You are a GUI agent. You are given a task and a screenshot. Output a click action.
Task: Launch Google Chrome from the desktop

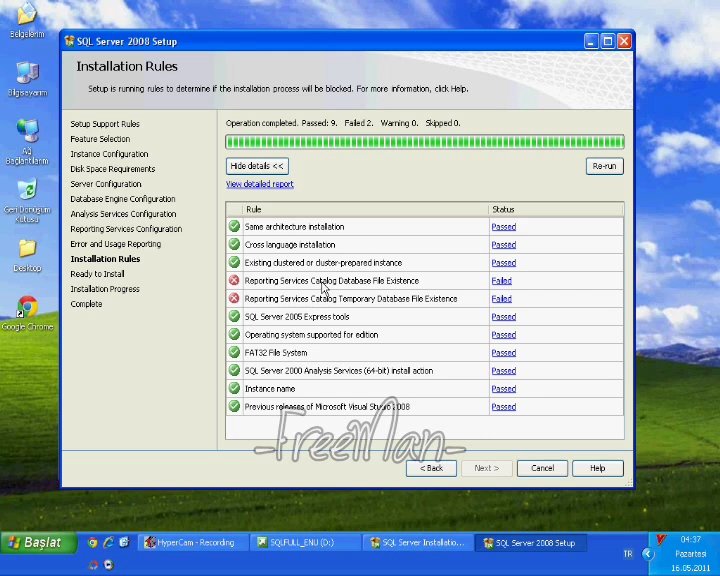[x=27, y=312]
